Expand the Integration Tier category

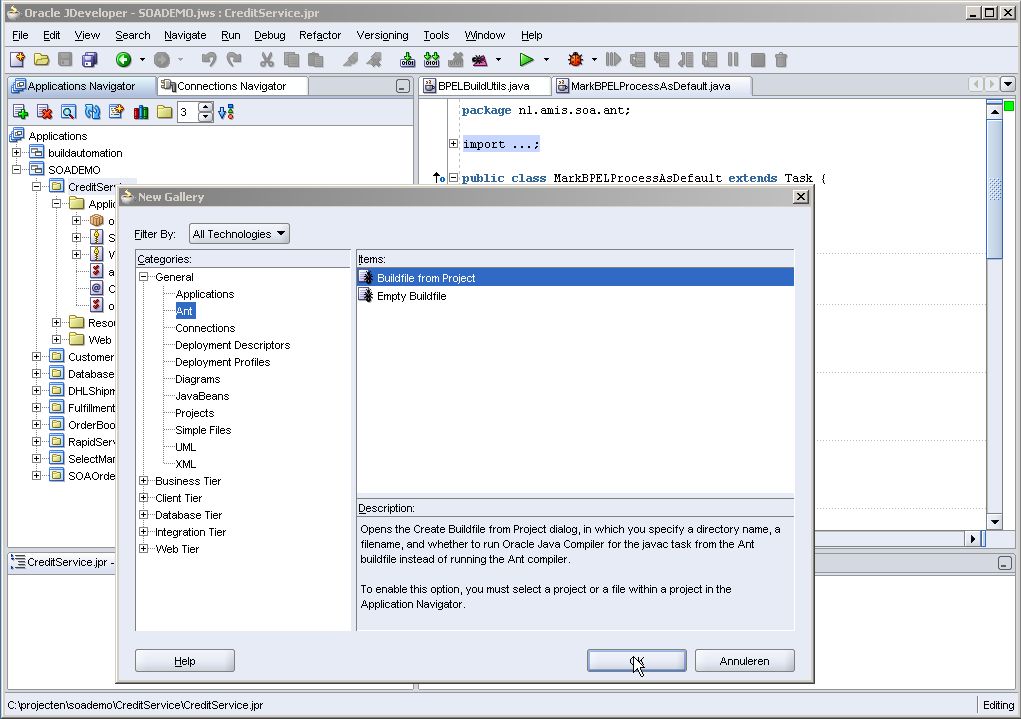coord(144,532)
